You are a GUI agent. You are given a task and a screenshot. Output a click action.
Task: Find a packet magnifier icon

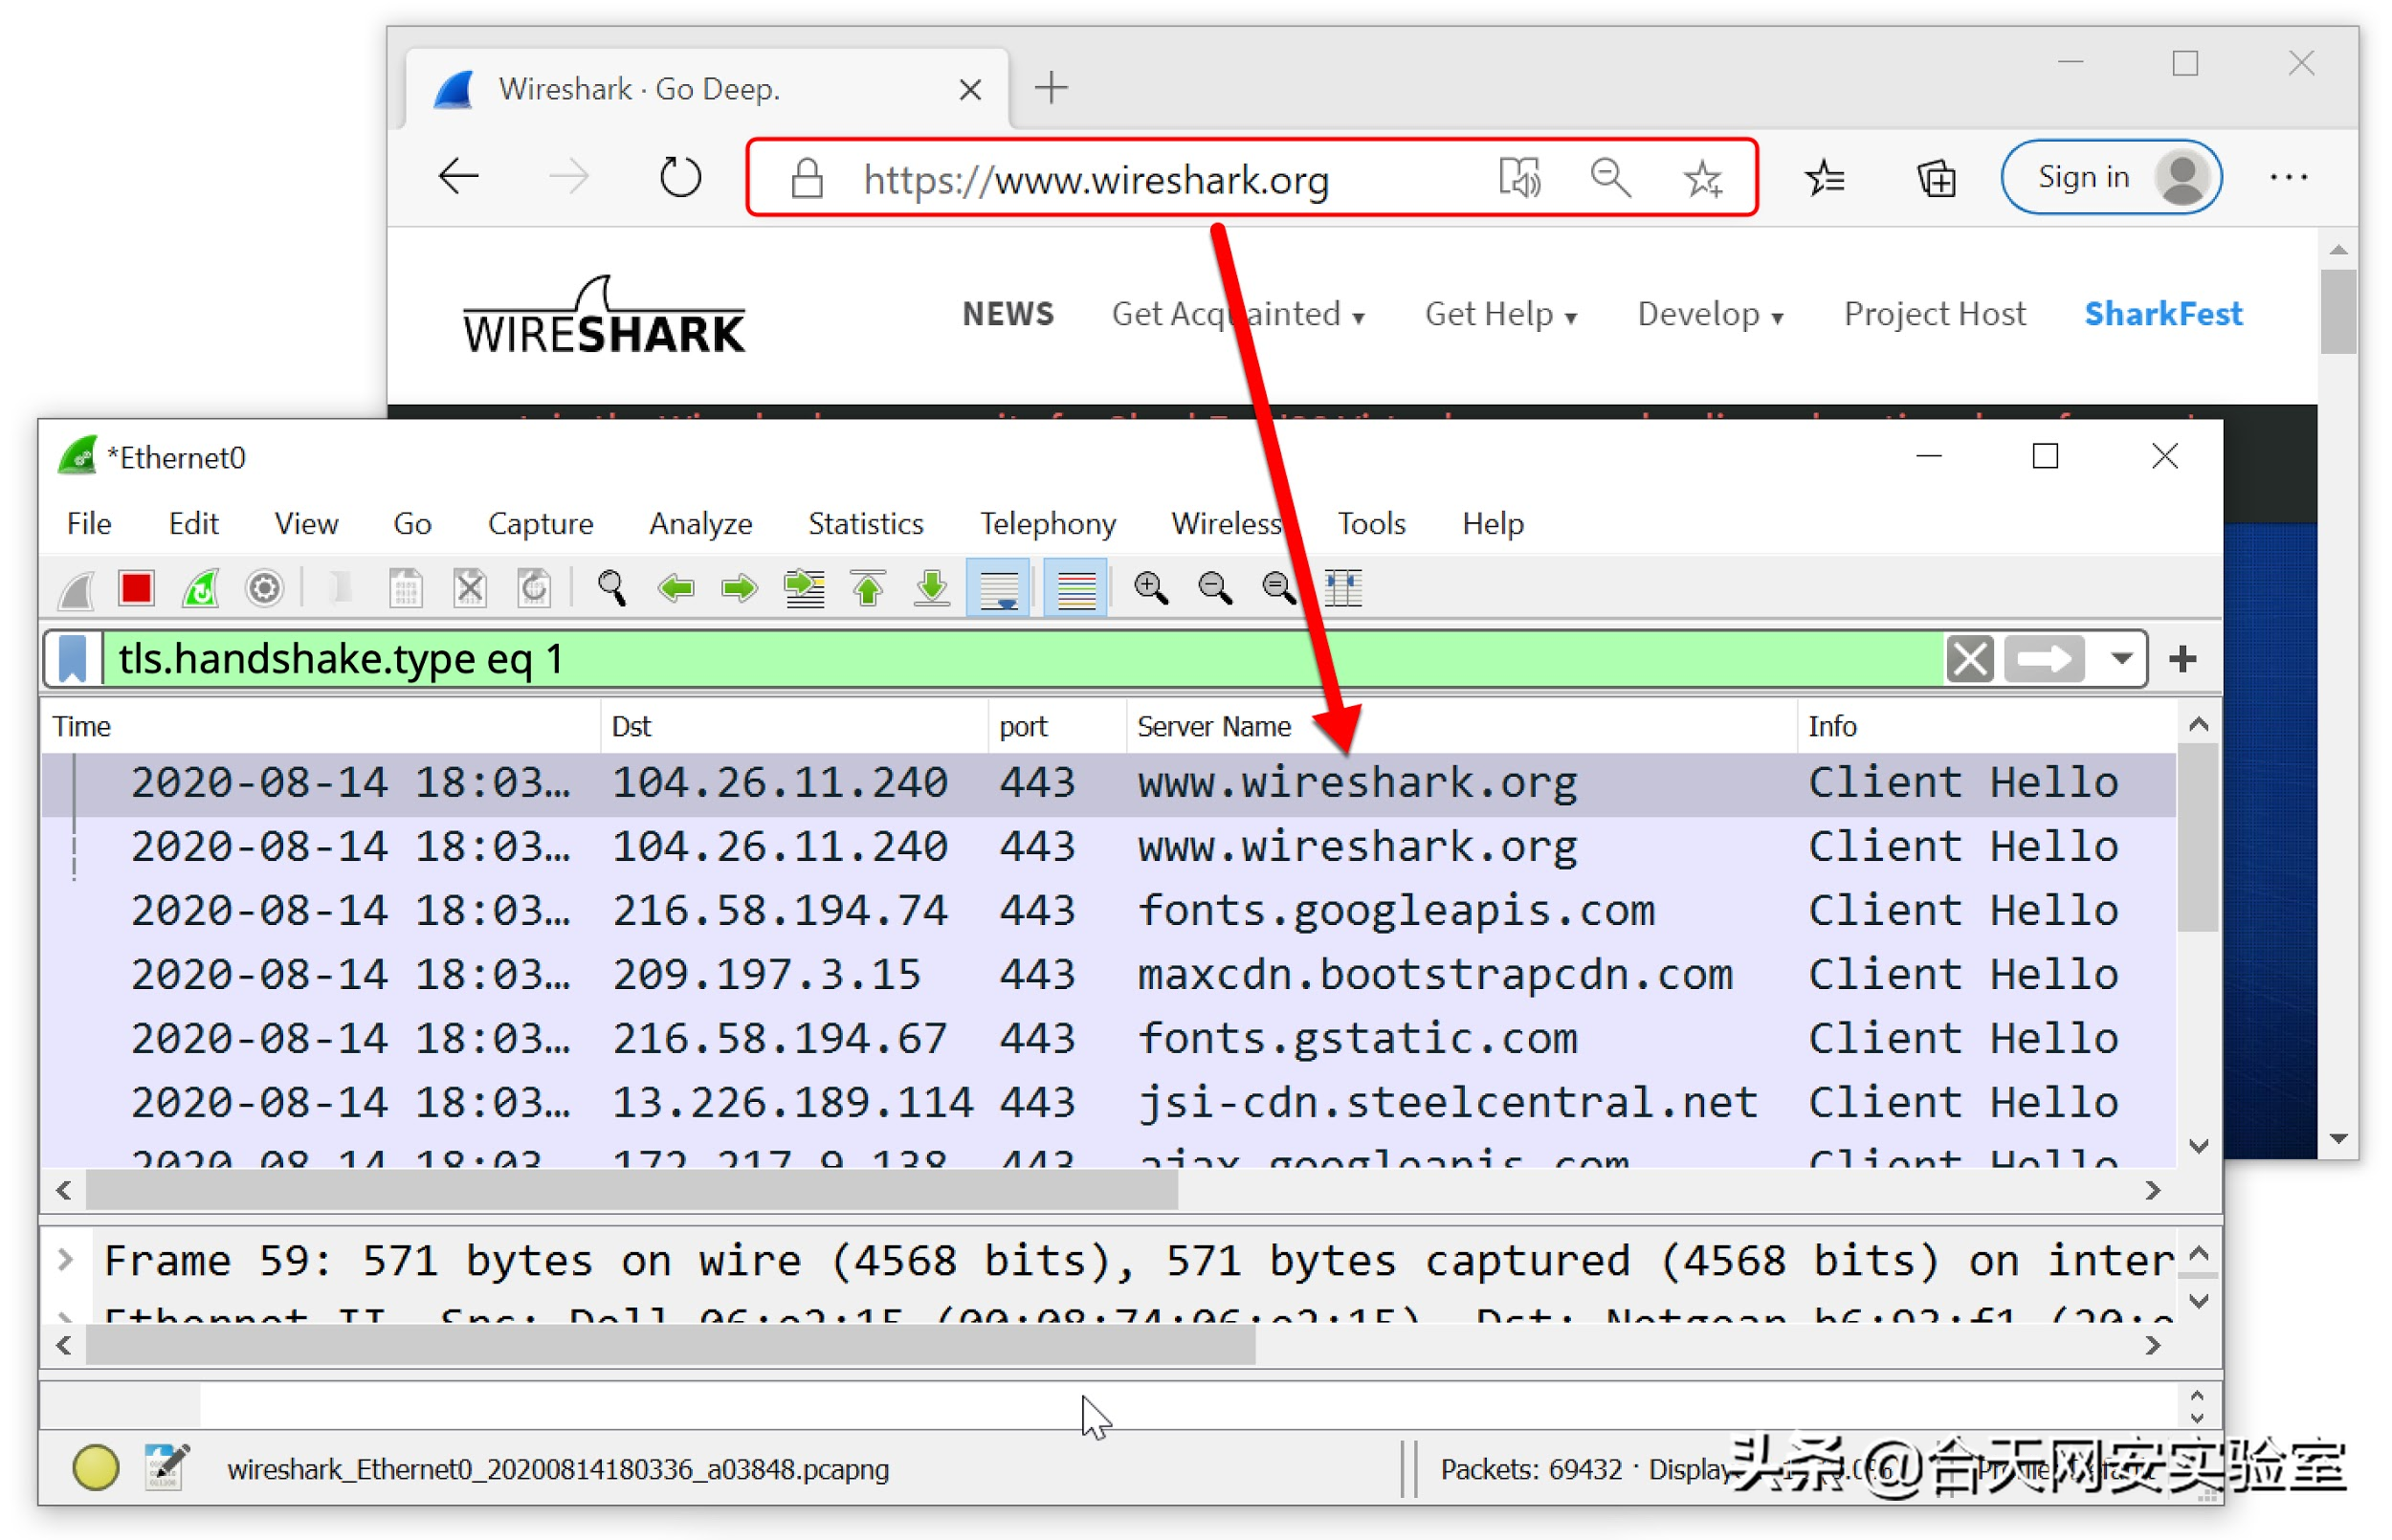coord(611,588)
